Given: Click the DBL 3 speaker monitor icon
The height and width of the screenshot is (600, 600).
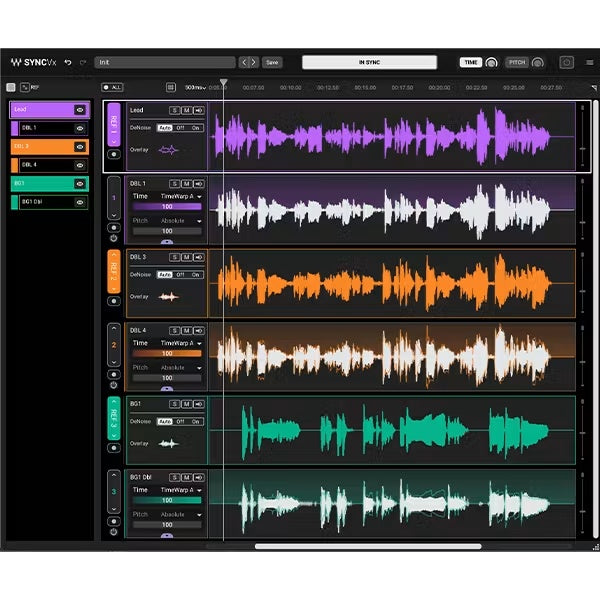Looking at the screenshot, I should point(199,258).
